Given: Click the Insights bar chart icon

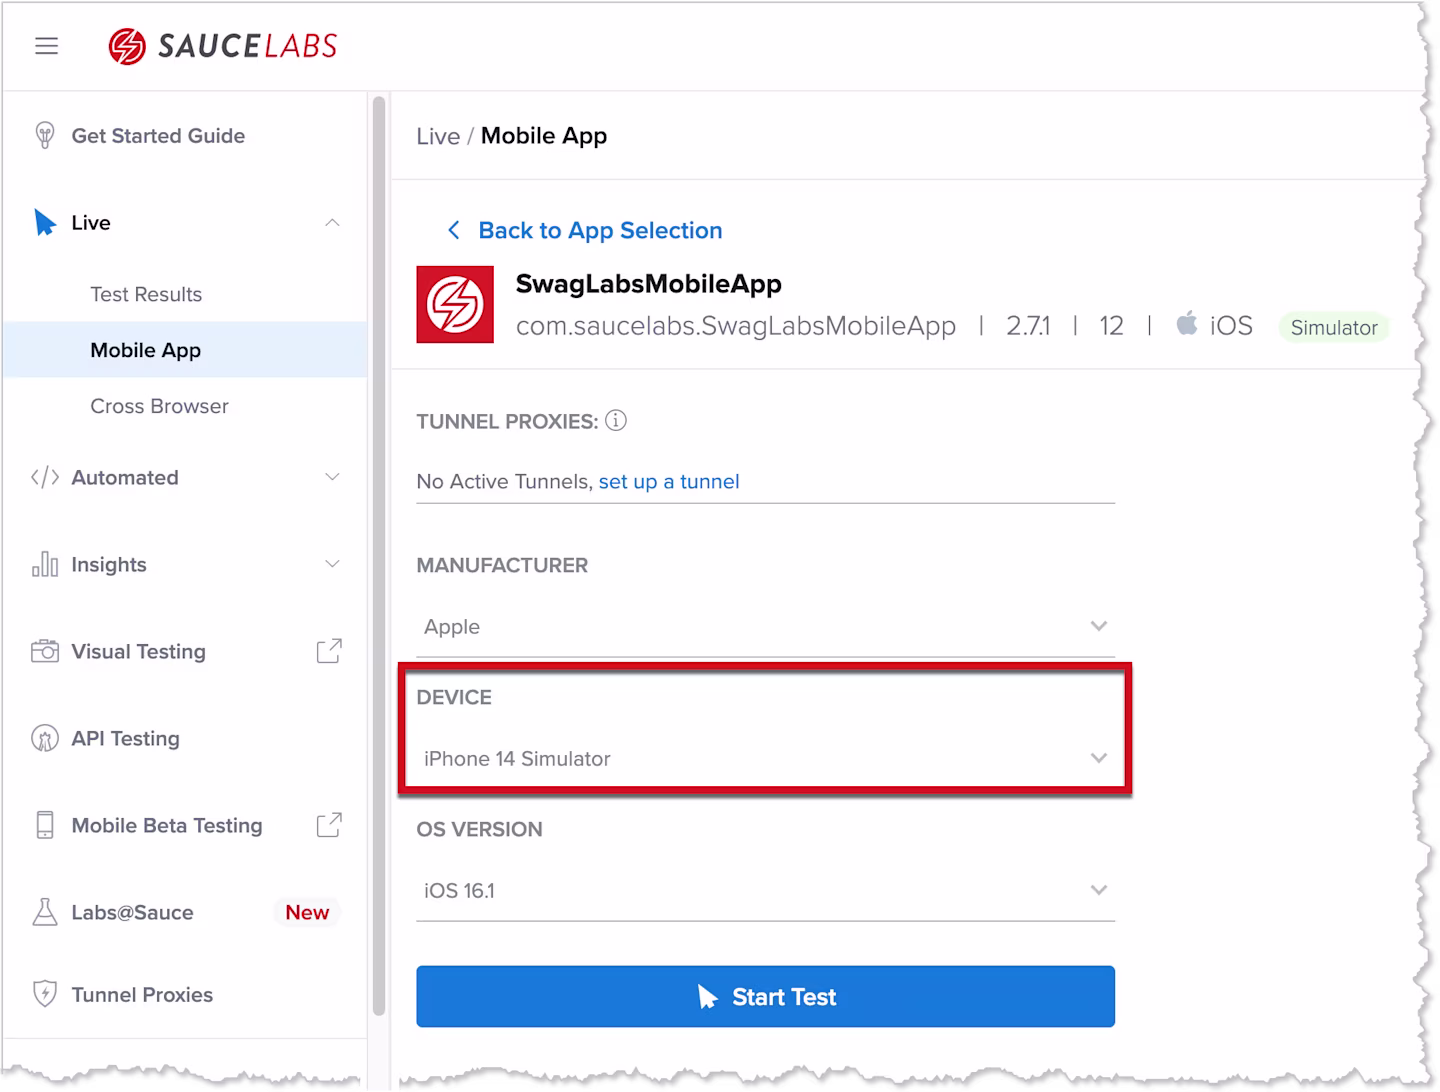Looking at the screenshot, I should pos(45,564).
